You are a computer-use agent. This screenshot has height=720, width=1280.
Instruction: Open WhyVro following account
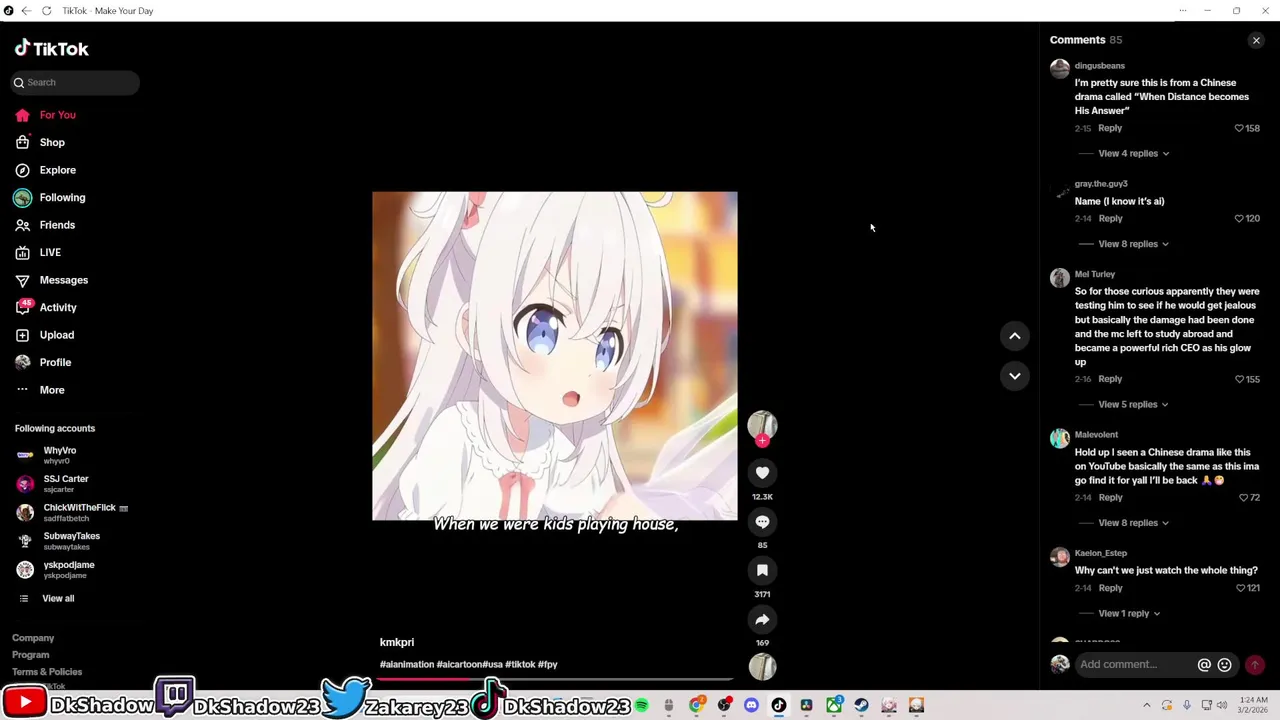[x=60, y=455]
